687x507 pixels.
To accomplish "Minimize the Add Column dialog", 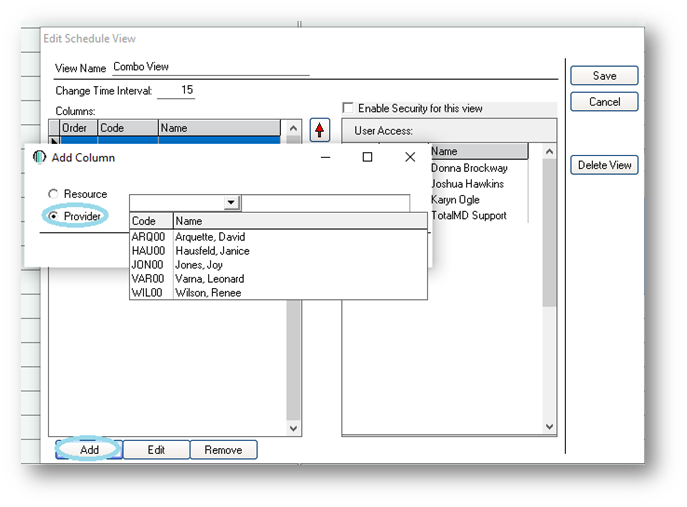I will point(325,157).
